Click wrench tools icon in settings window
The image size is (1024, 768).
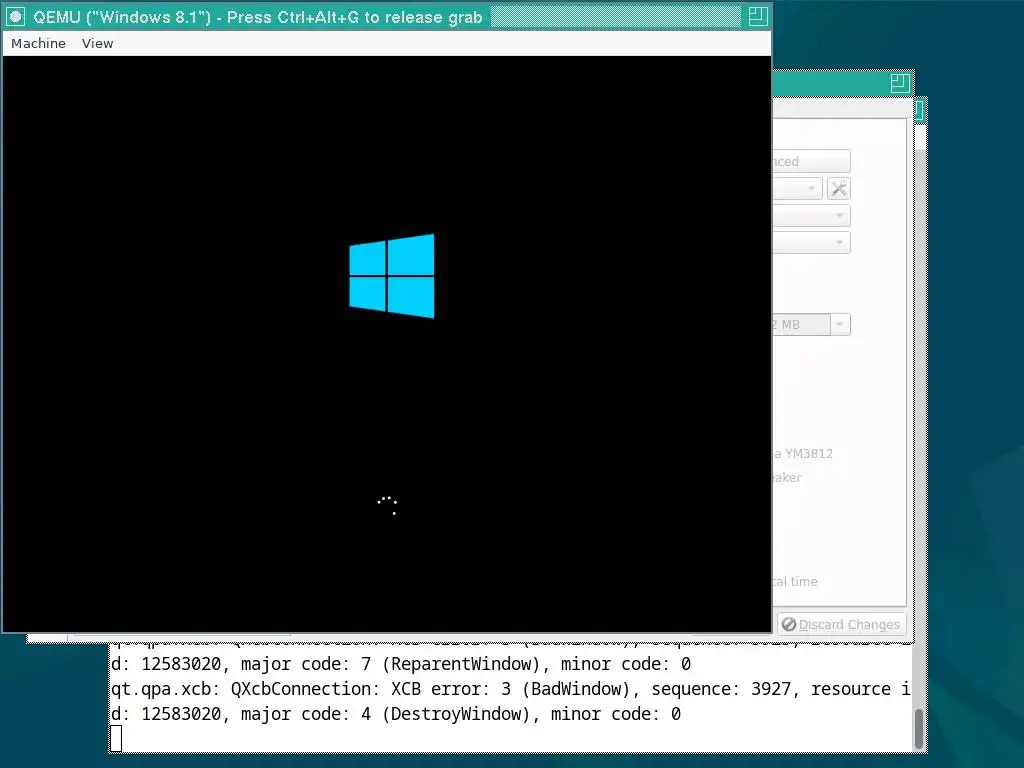[839, 189]
